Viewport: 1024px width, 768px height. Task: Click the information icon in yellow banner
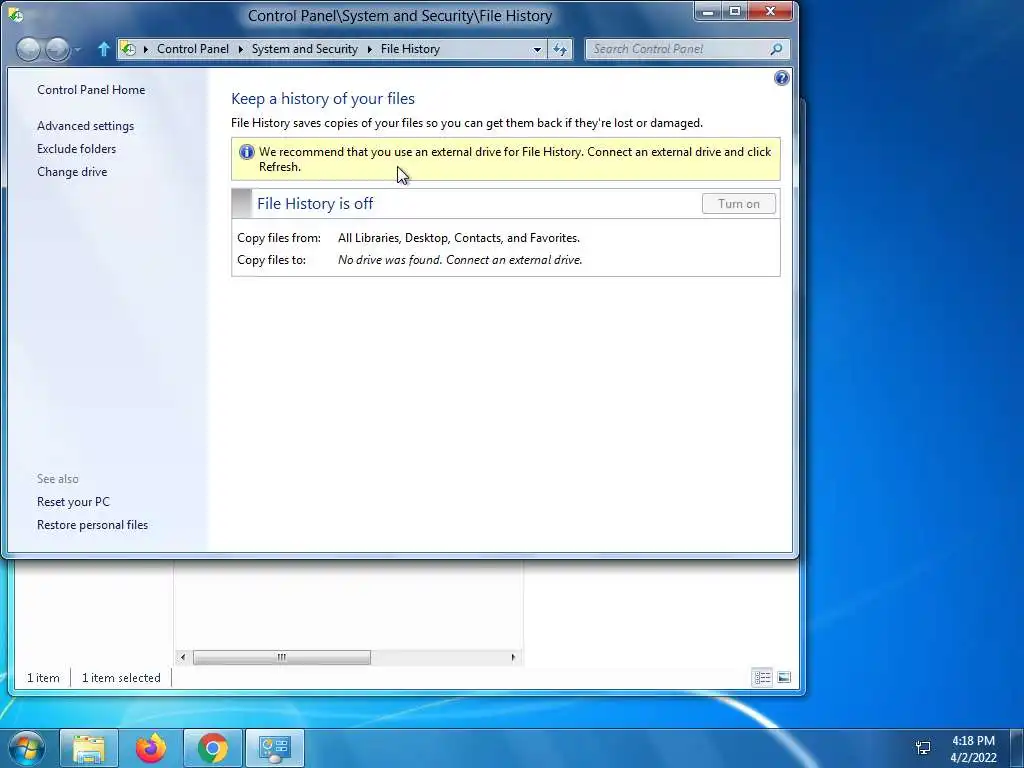click(x=246, y=152)
